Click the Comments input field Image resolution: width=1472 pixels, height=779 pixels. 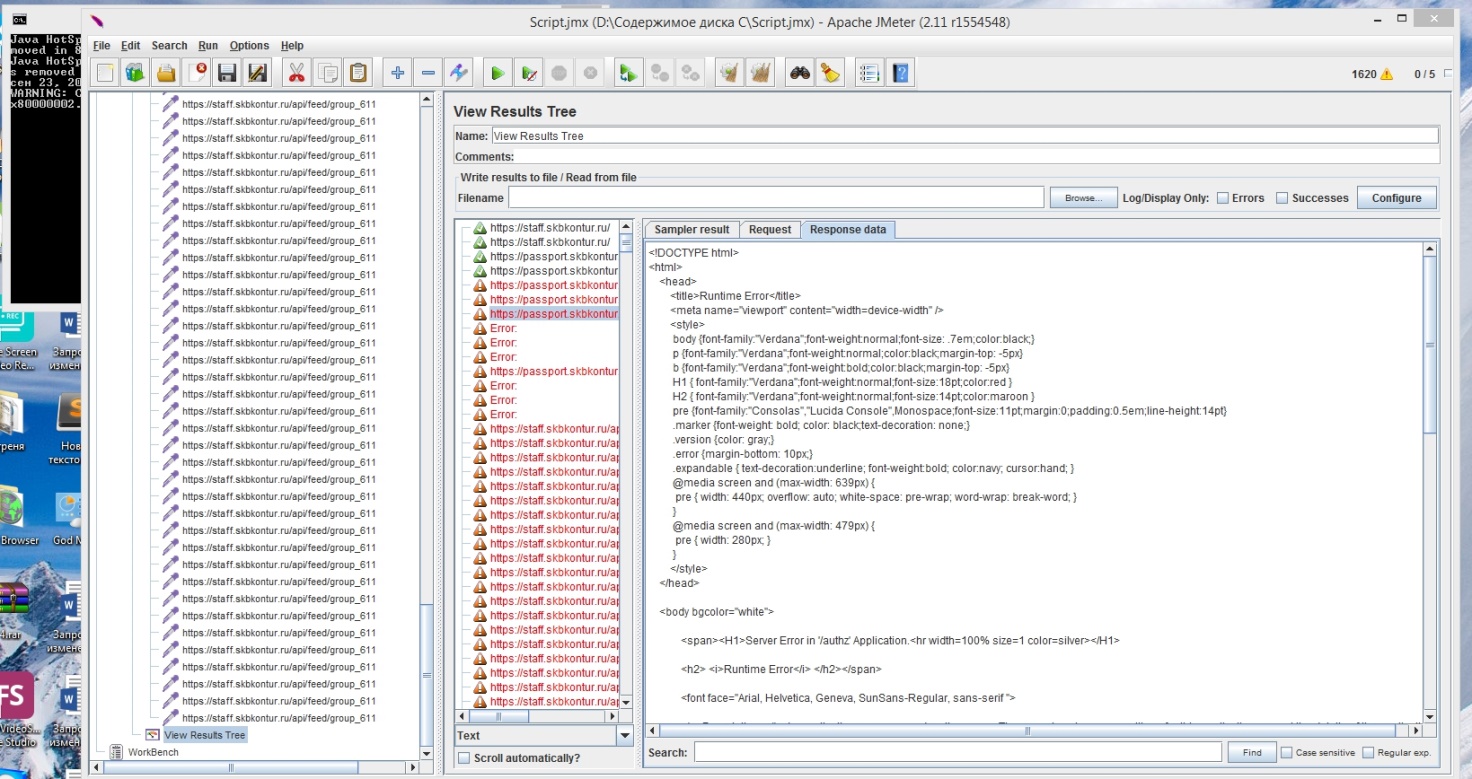978,156
